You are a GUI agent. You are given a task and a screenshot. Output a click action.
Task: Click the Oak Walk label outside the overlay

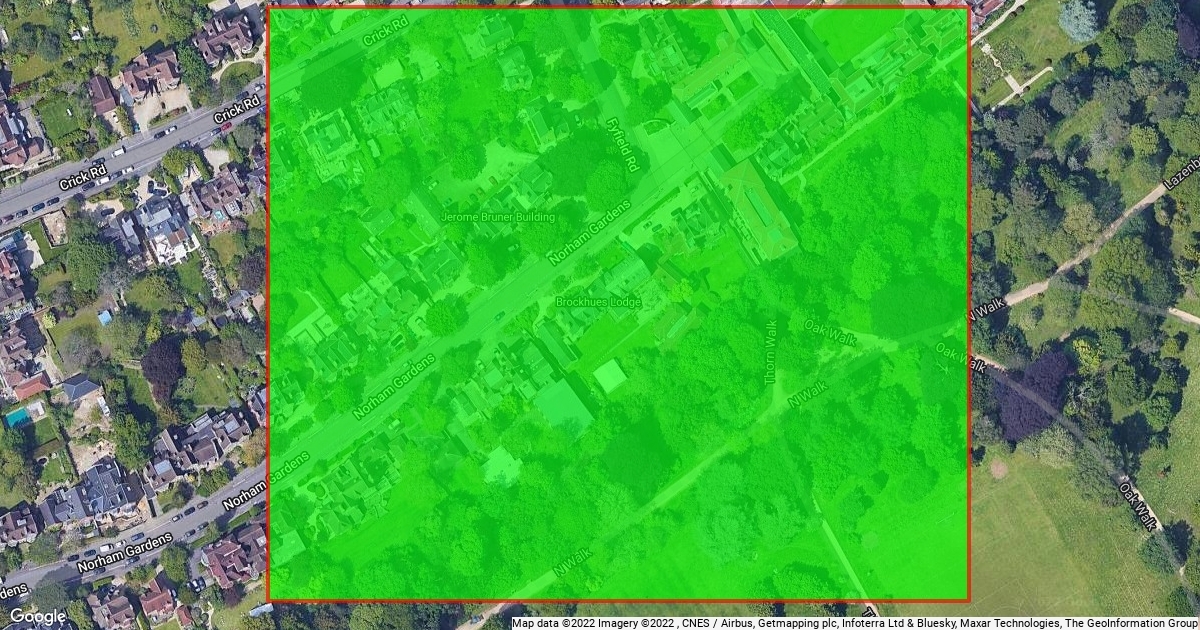point(1138,506)
